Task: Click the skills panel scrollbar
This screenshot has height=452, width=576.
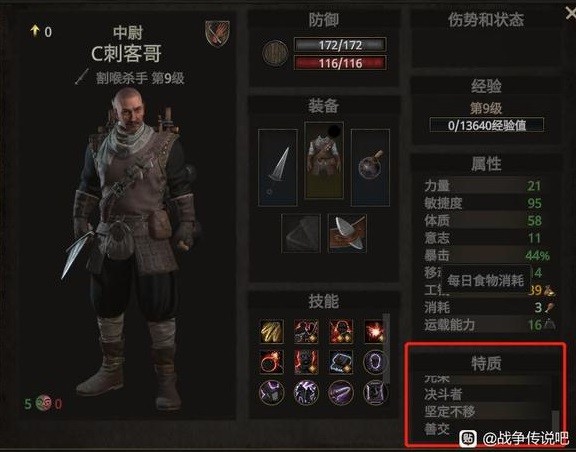Action: [386, 349]
